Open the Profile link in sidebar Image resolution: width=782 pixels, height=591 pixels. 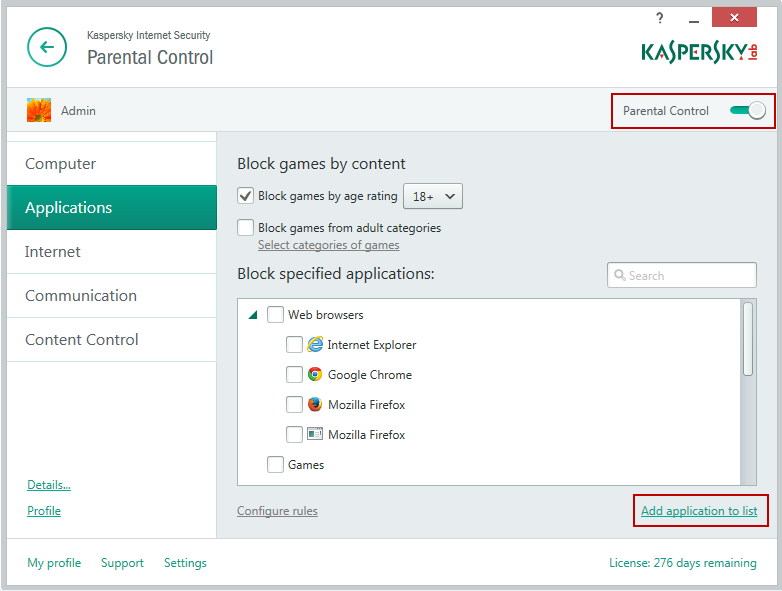pyautogui.click(x=44, y=511)
